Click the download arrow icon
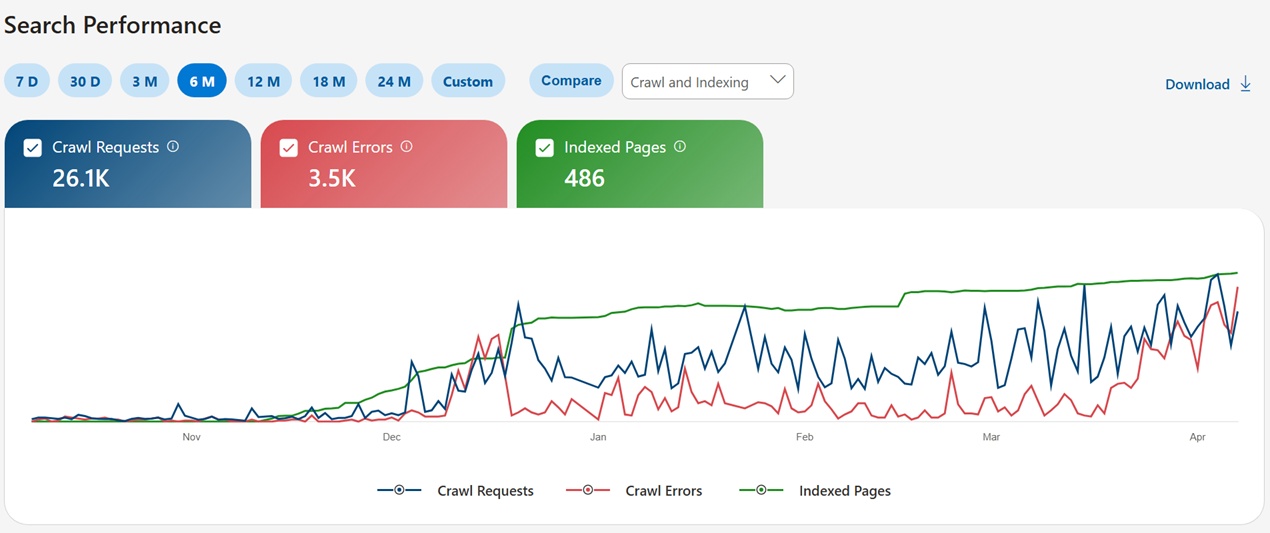Screen dimensions: 1270x533 pos(1245,84)
